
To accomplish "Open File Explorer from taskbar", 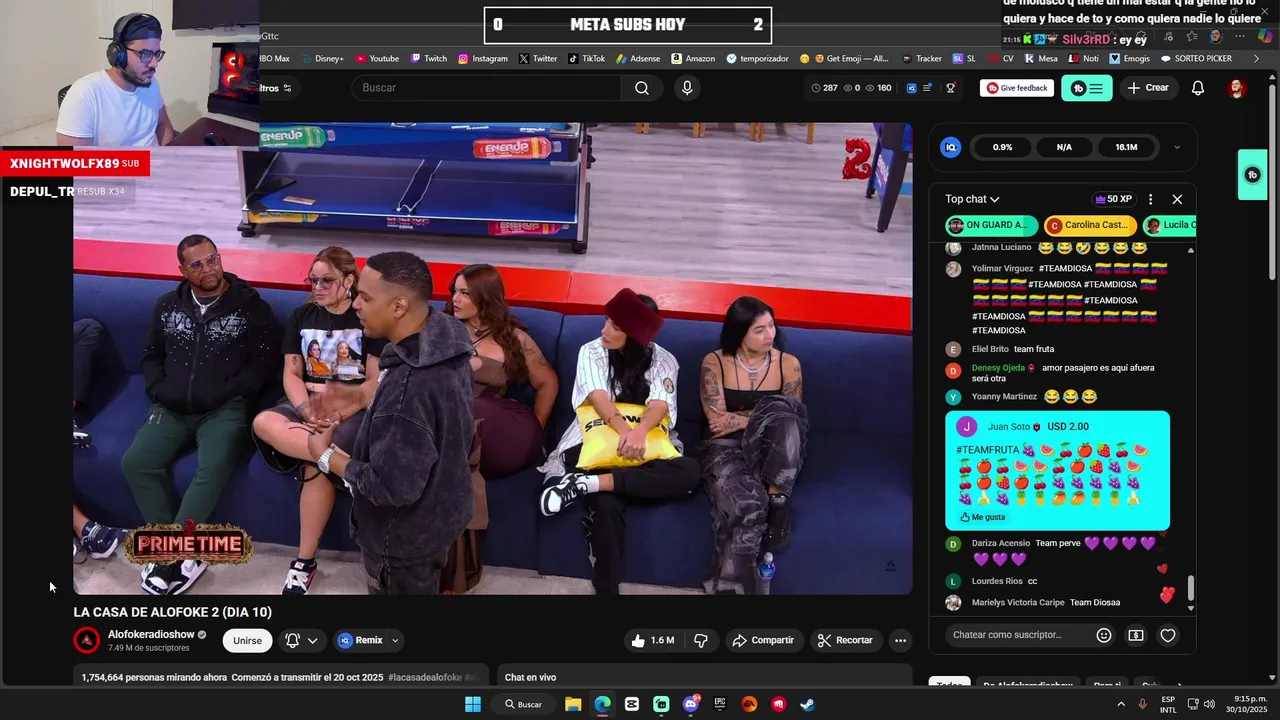I will pyautogui.click(x=573, y=704).
